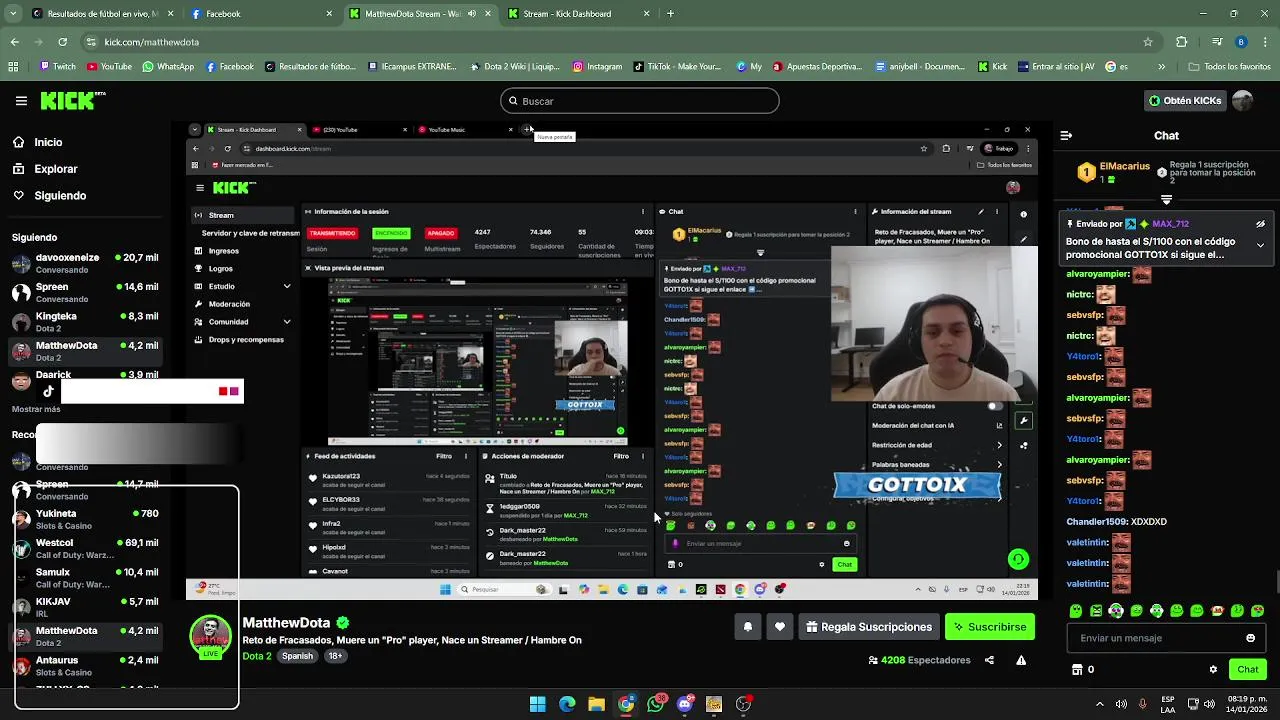Image resolution: width=1280 pixels, height=720 pixels.
Task: Click the MatthewDota LIVE avatar below the video
Action: (210, 637)
